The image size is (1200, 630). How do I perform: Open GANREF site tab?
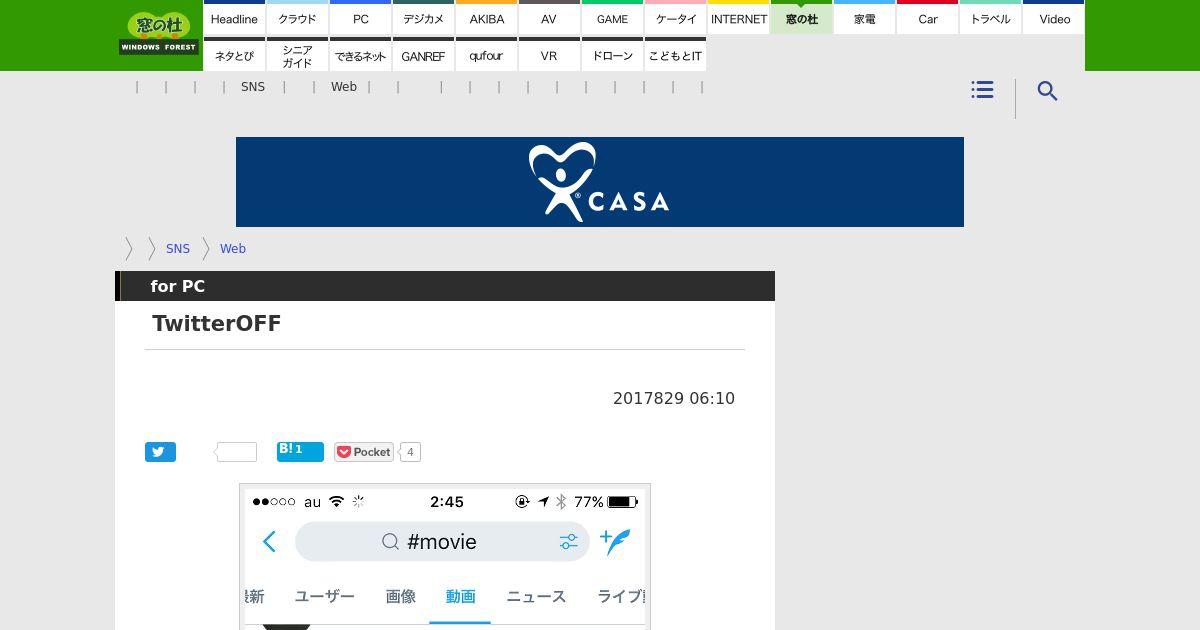coord(423,55)
